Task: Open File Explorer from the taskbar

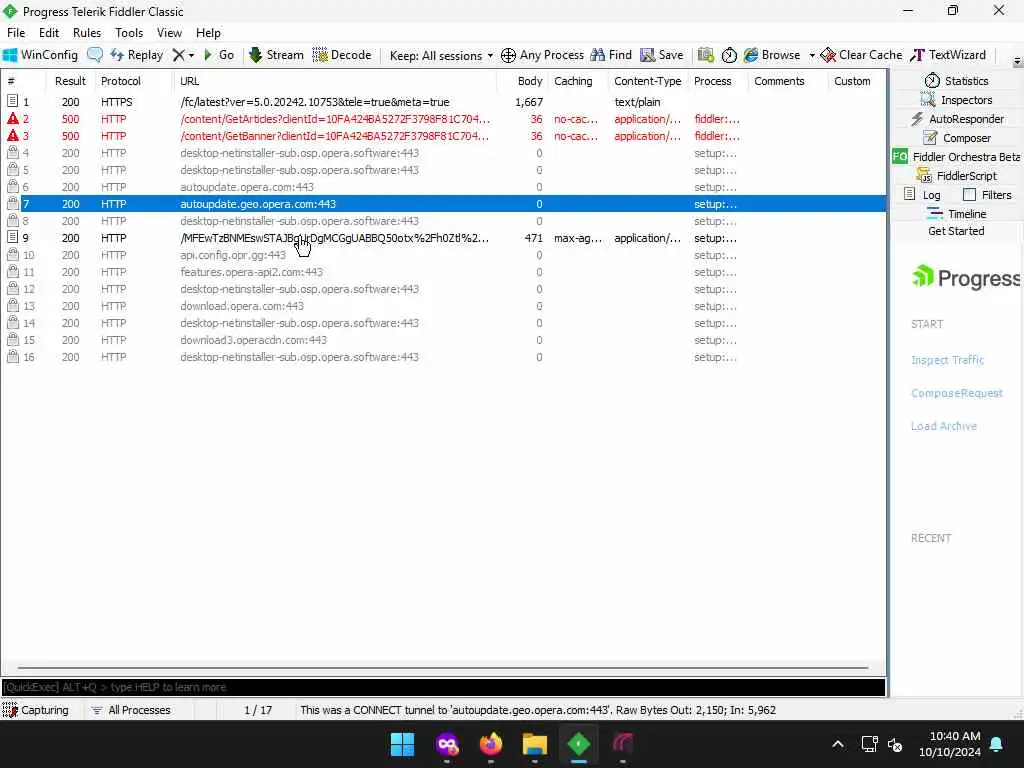Action: coord(534,744)
